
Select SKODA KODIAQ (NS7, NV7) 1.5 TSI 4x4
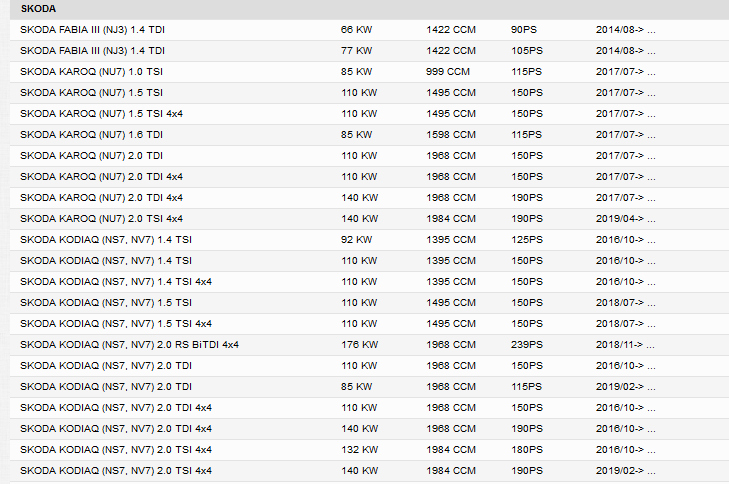click(x=116, y=324)
